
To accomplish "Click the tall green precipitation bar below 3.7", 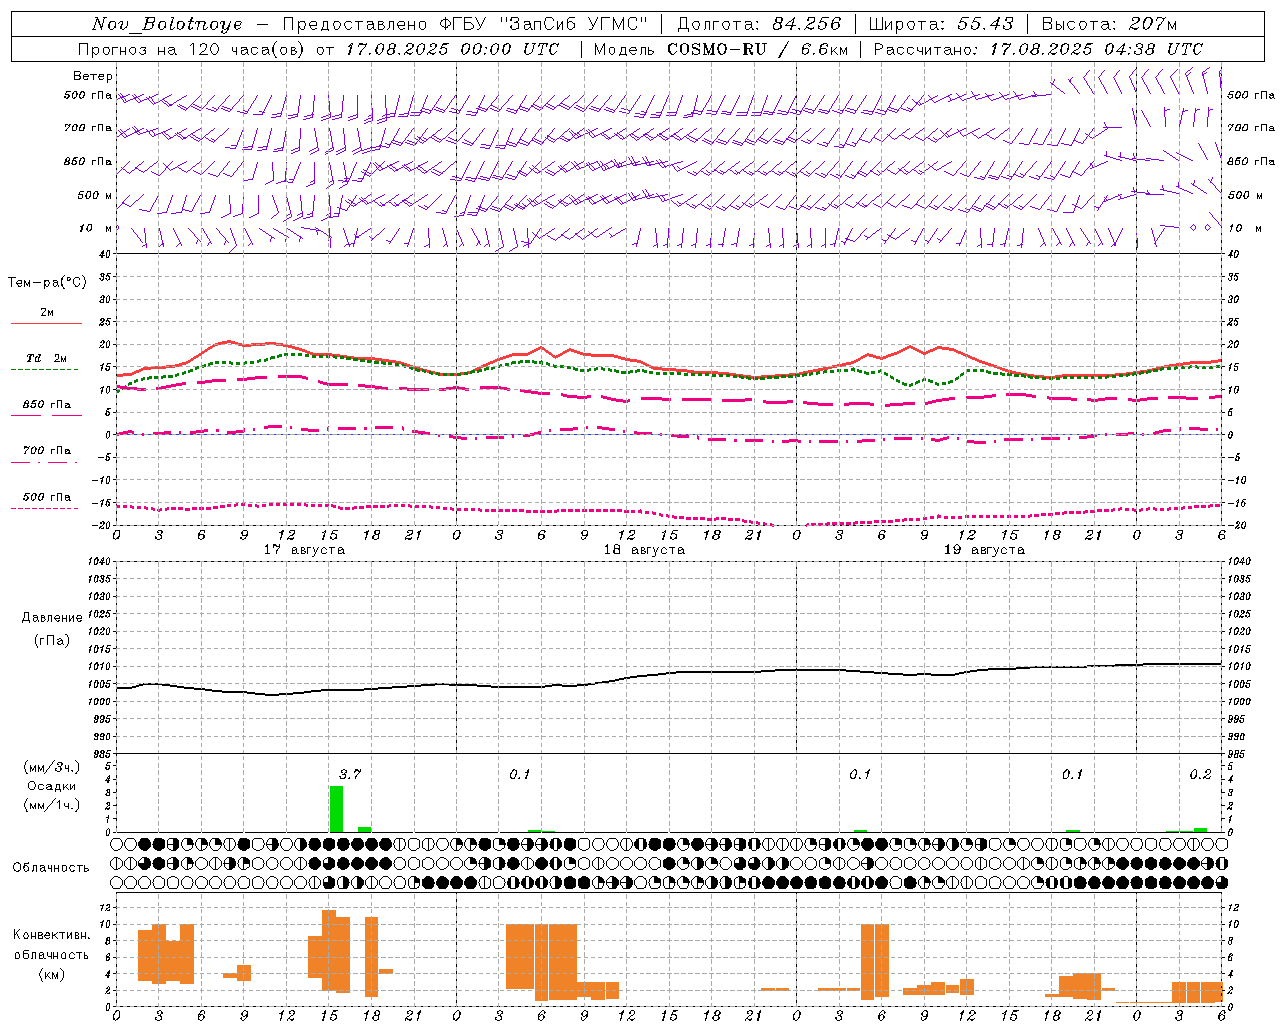I will pyautogui.click(x=336, y=809).
